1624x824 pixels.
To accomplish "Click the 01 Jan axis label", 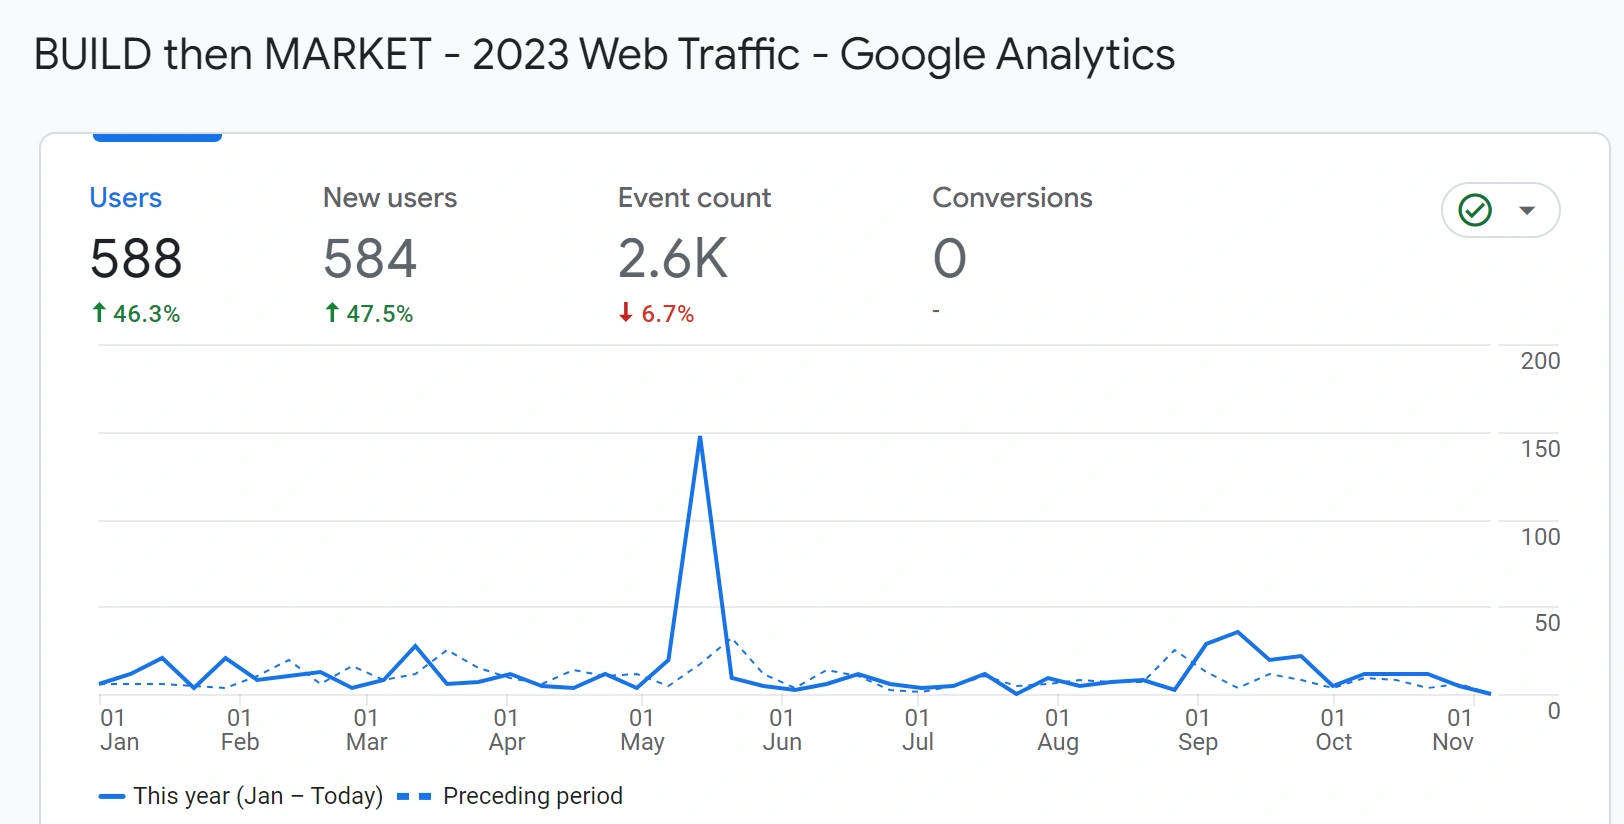I will coord(119,730).
